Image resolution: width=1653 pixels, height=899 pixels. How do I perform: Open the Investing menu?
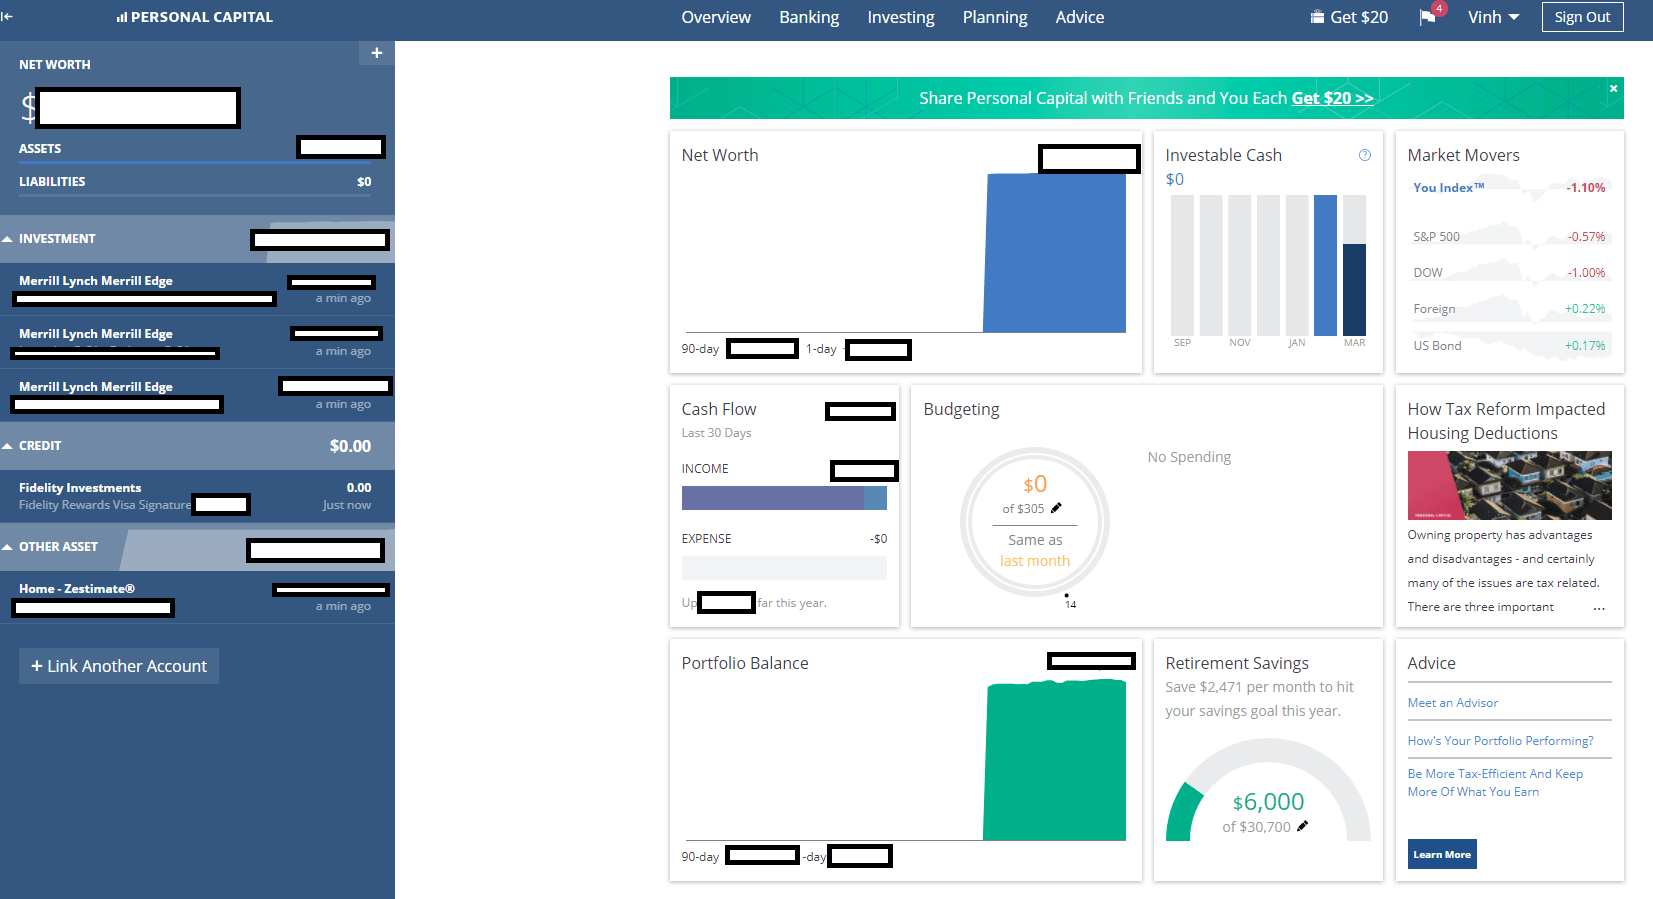pos(901,17)
